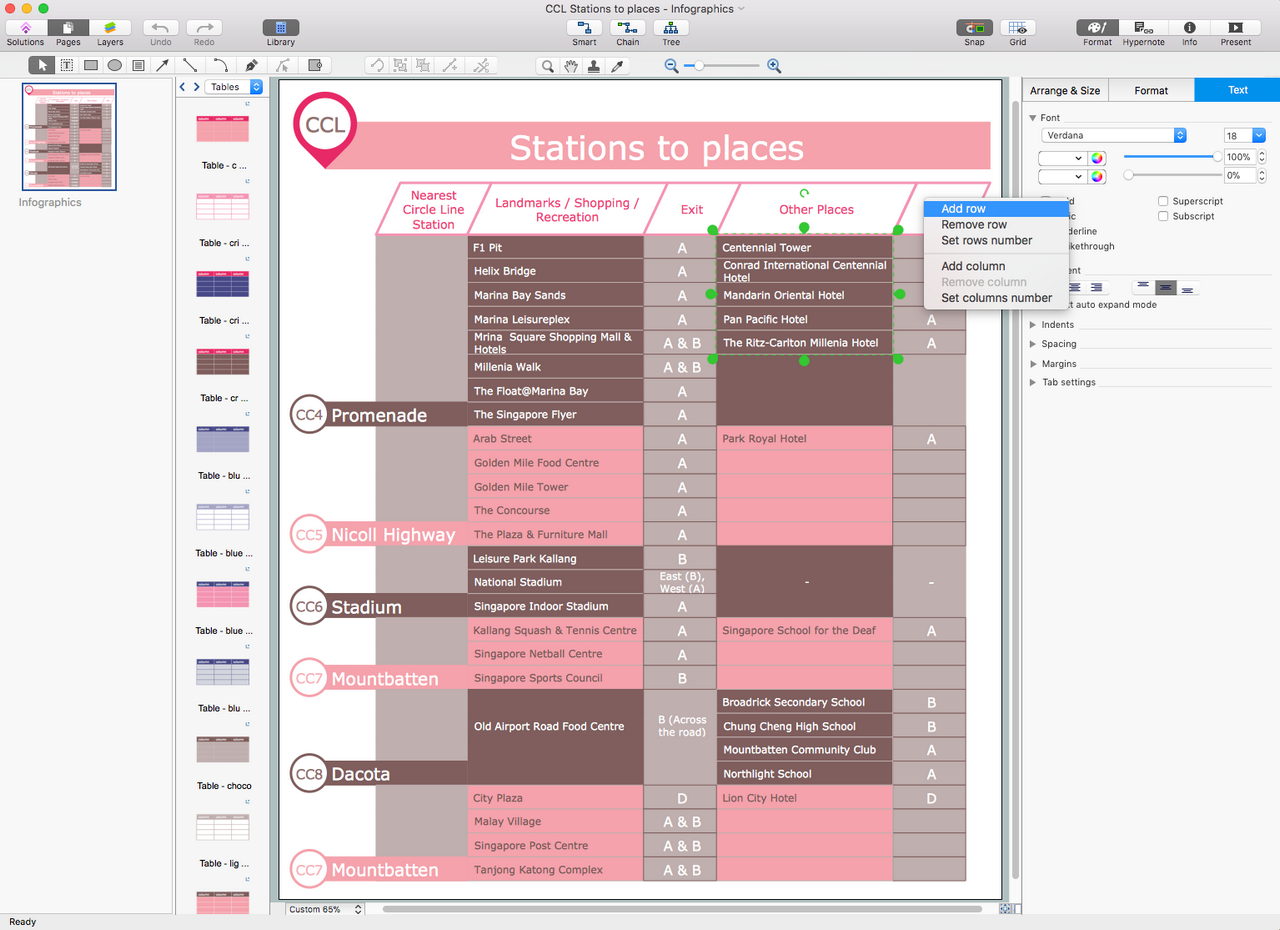
Task: Select the arrow pointer tool
Action: coord(42,66)
